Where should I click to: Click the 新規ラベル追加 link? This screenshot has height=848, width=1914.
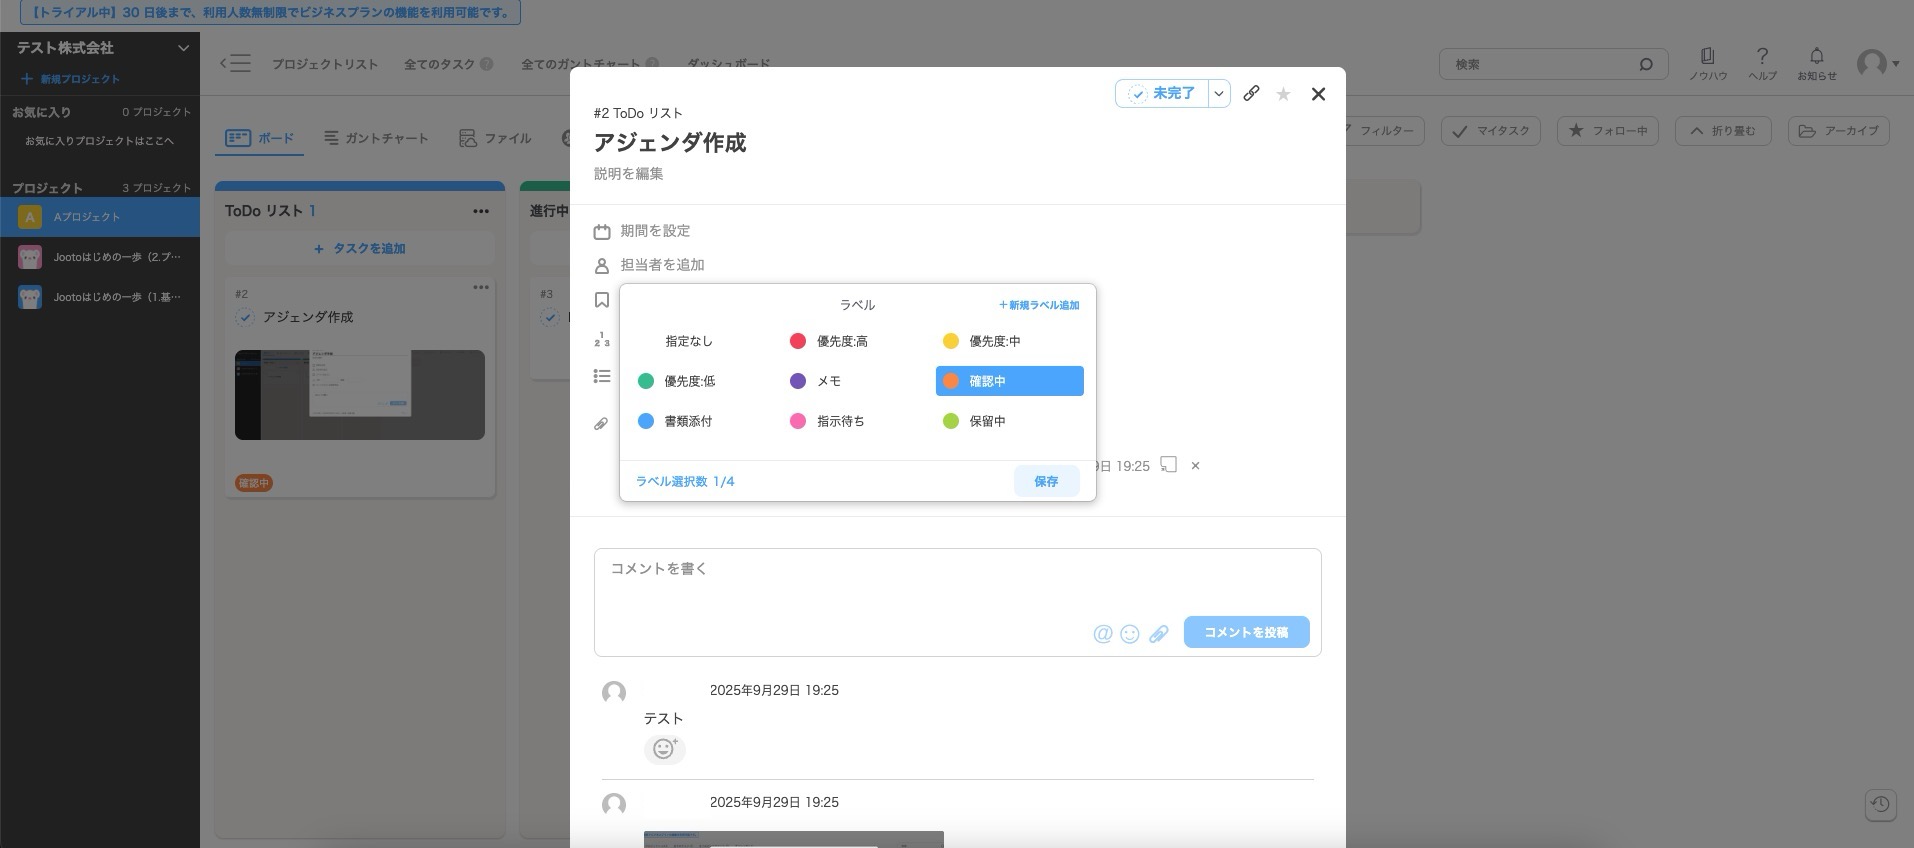(x=1039, y=305)
